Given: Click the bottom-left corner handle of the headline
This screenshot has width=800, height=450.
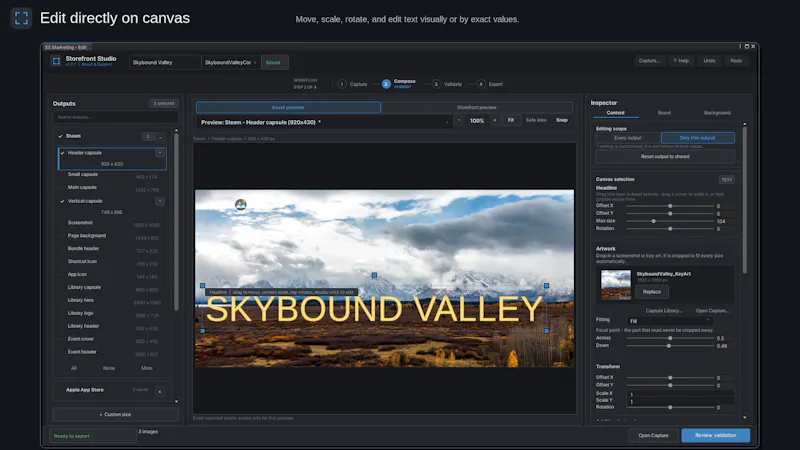Looking at the screenshot, I should pyautogui.click(x=203, y=331).
